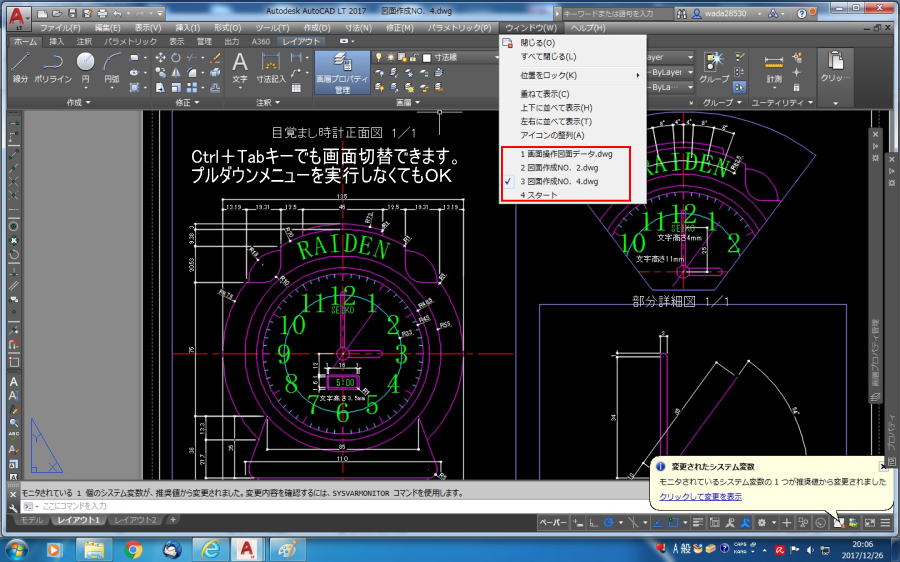Viewport: 900px width, 562px height.
Task: Select the 文字 (Text) tool
Action: pos(240,68)
